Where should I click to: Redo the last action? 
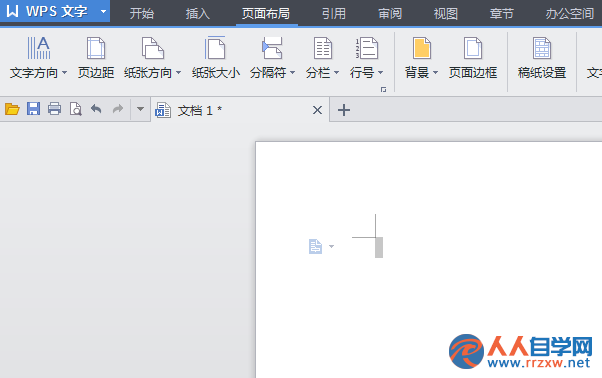[118, 109]
